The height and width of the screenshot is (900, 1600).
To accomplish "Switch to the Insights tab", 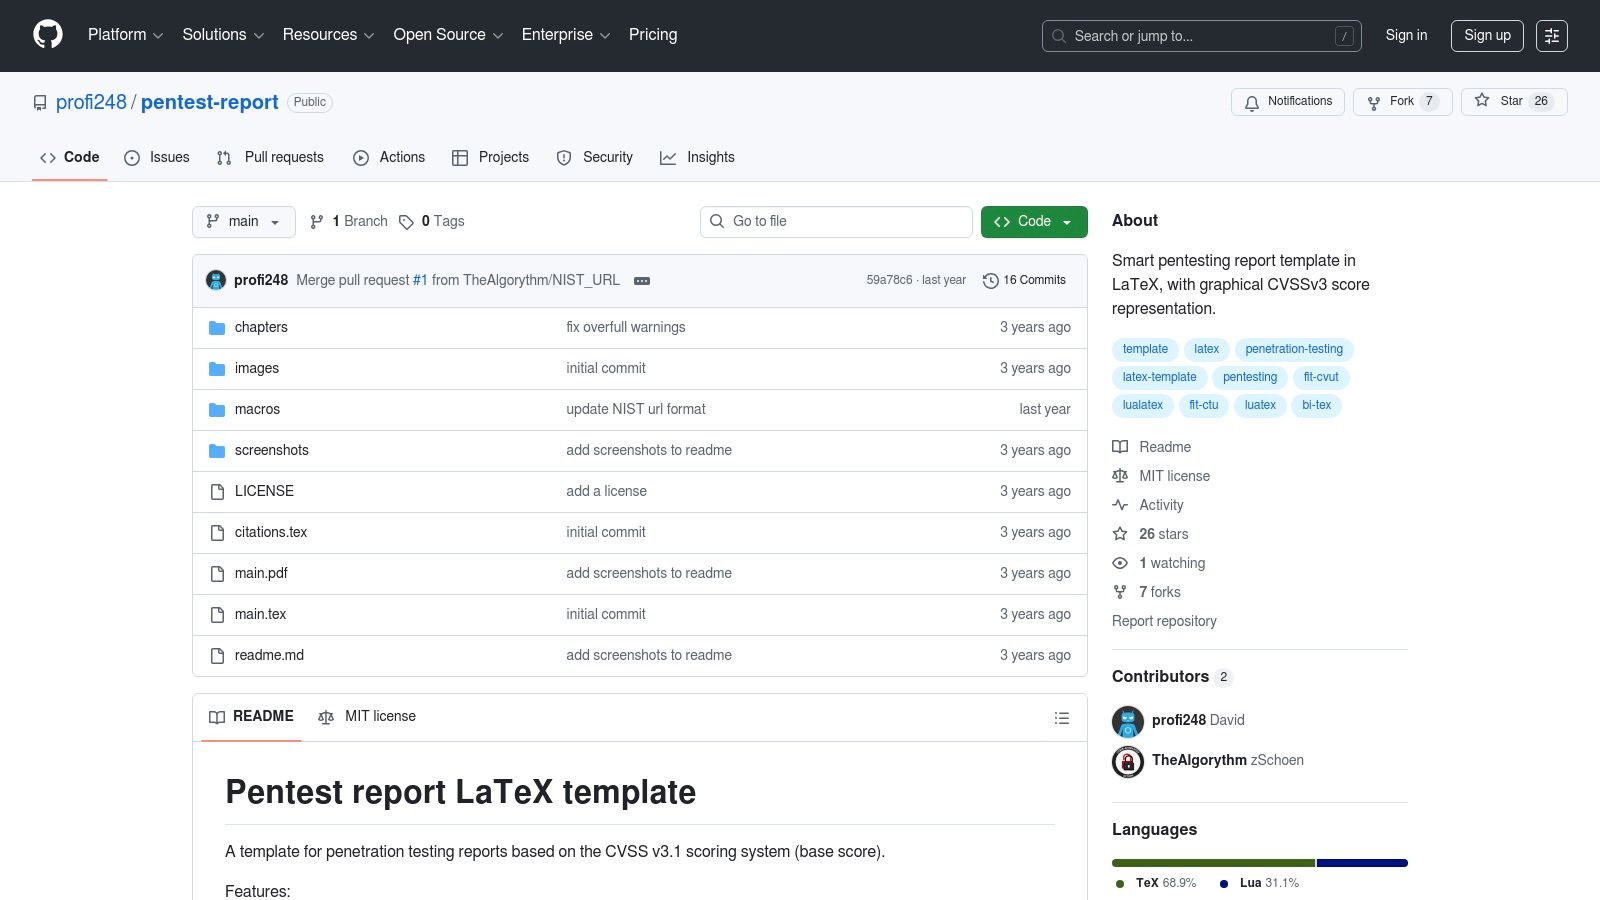I will 697,158.
